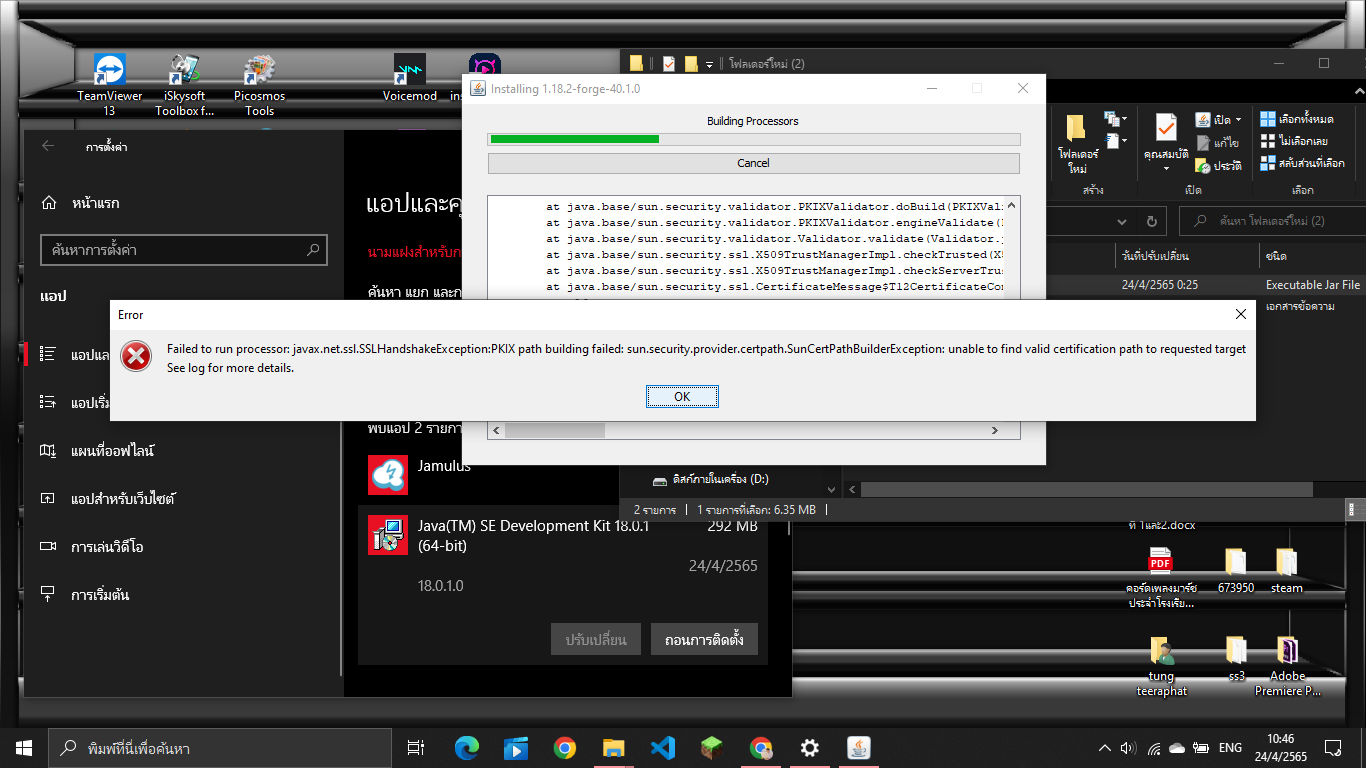Click the Building Processors progress bar

(753, 139)
